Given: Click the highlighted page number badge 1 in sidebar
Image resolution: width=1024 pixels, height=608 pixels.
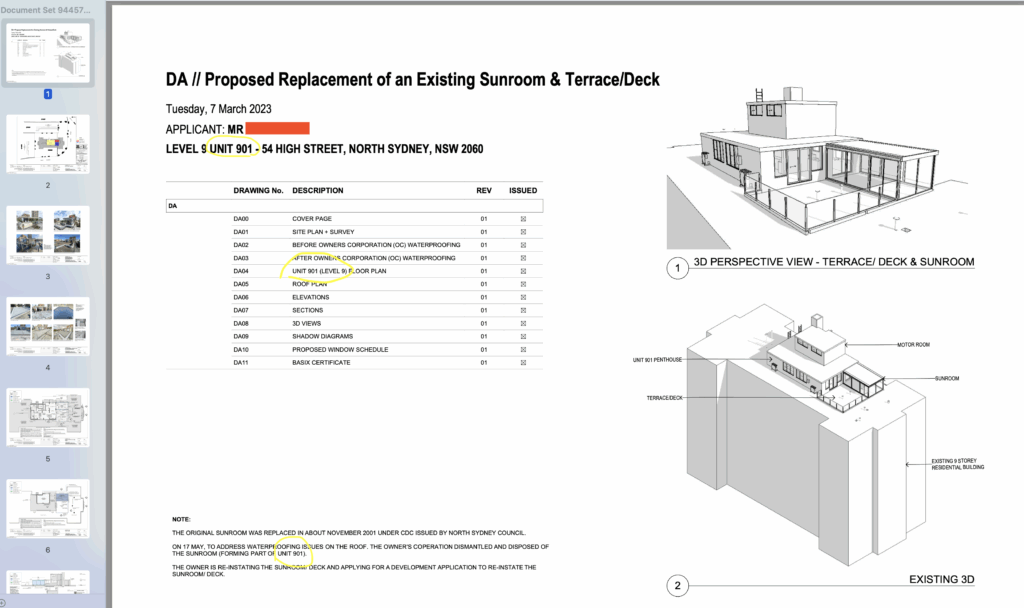Looking at the screenshot, I should point(48,94).
